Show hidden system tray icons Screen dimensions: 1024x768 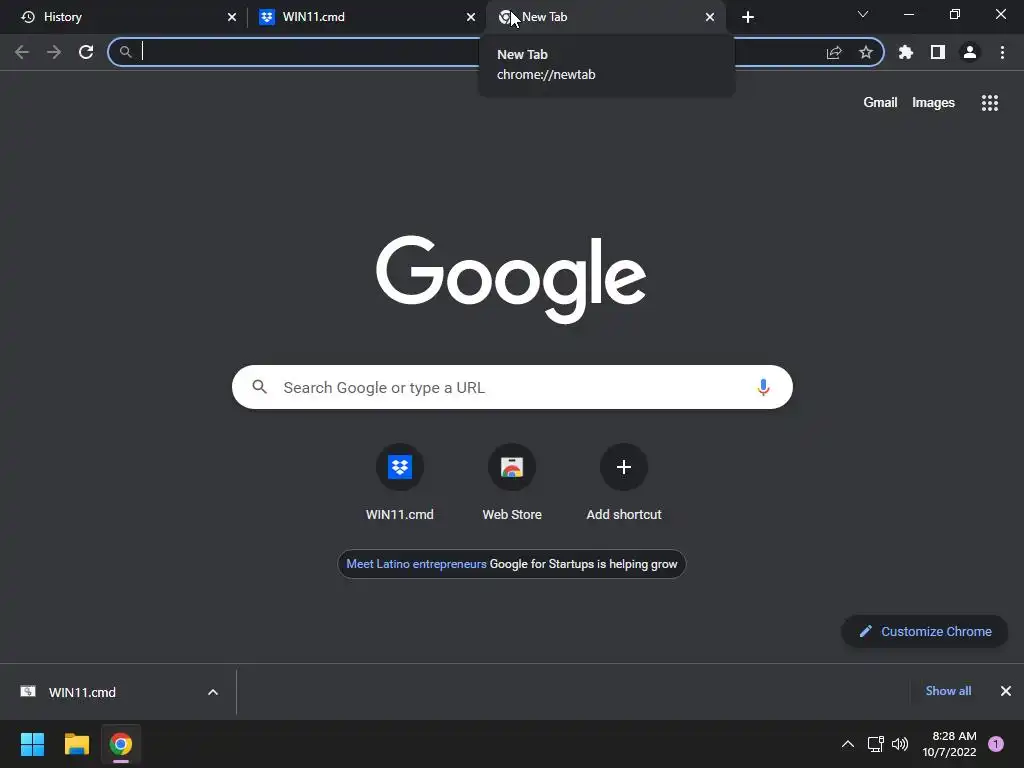click(848, 744)
